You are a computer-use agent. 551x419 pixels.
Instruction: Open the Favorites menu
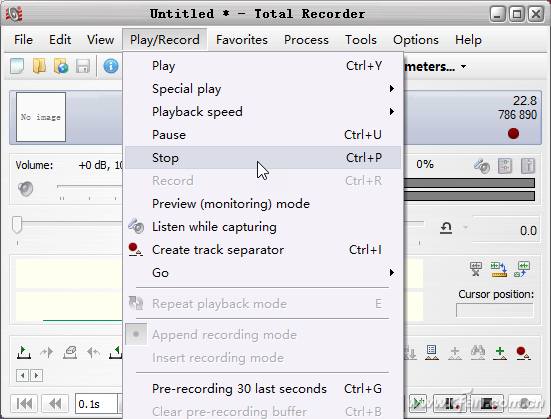(x=242, y=40)
